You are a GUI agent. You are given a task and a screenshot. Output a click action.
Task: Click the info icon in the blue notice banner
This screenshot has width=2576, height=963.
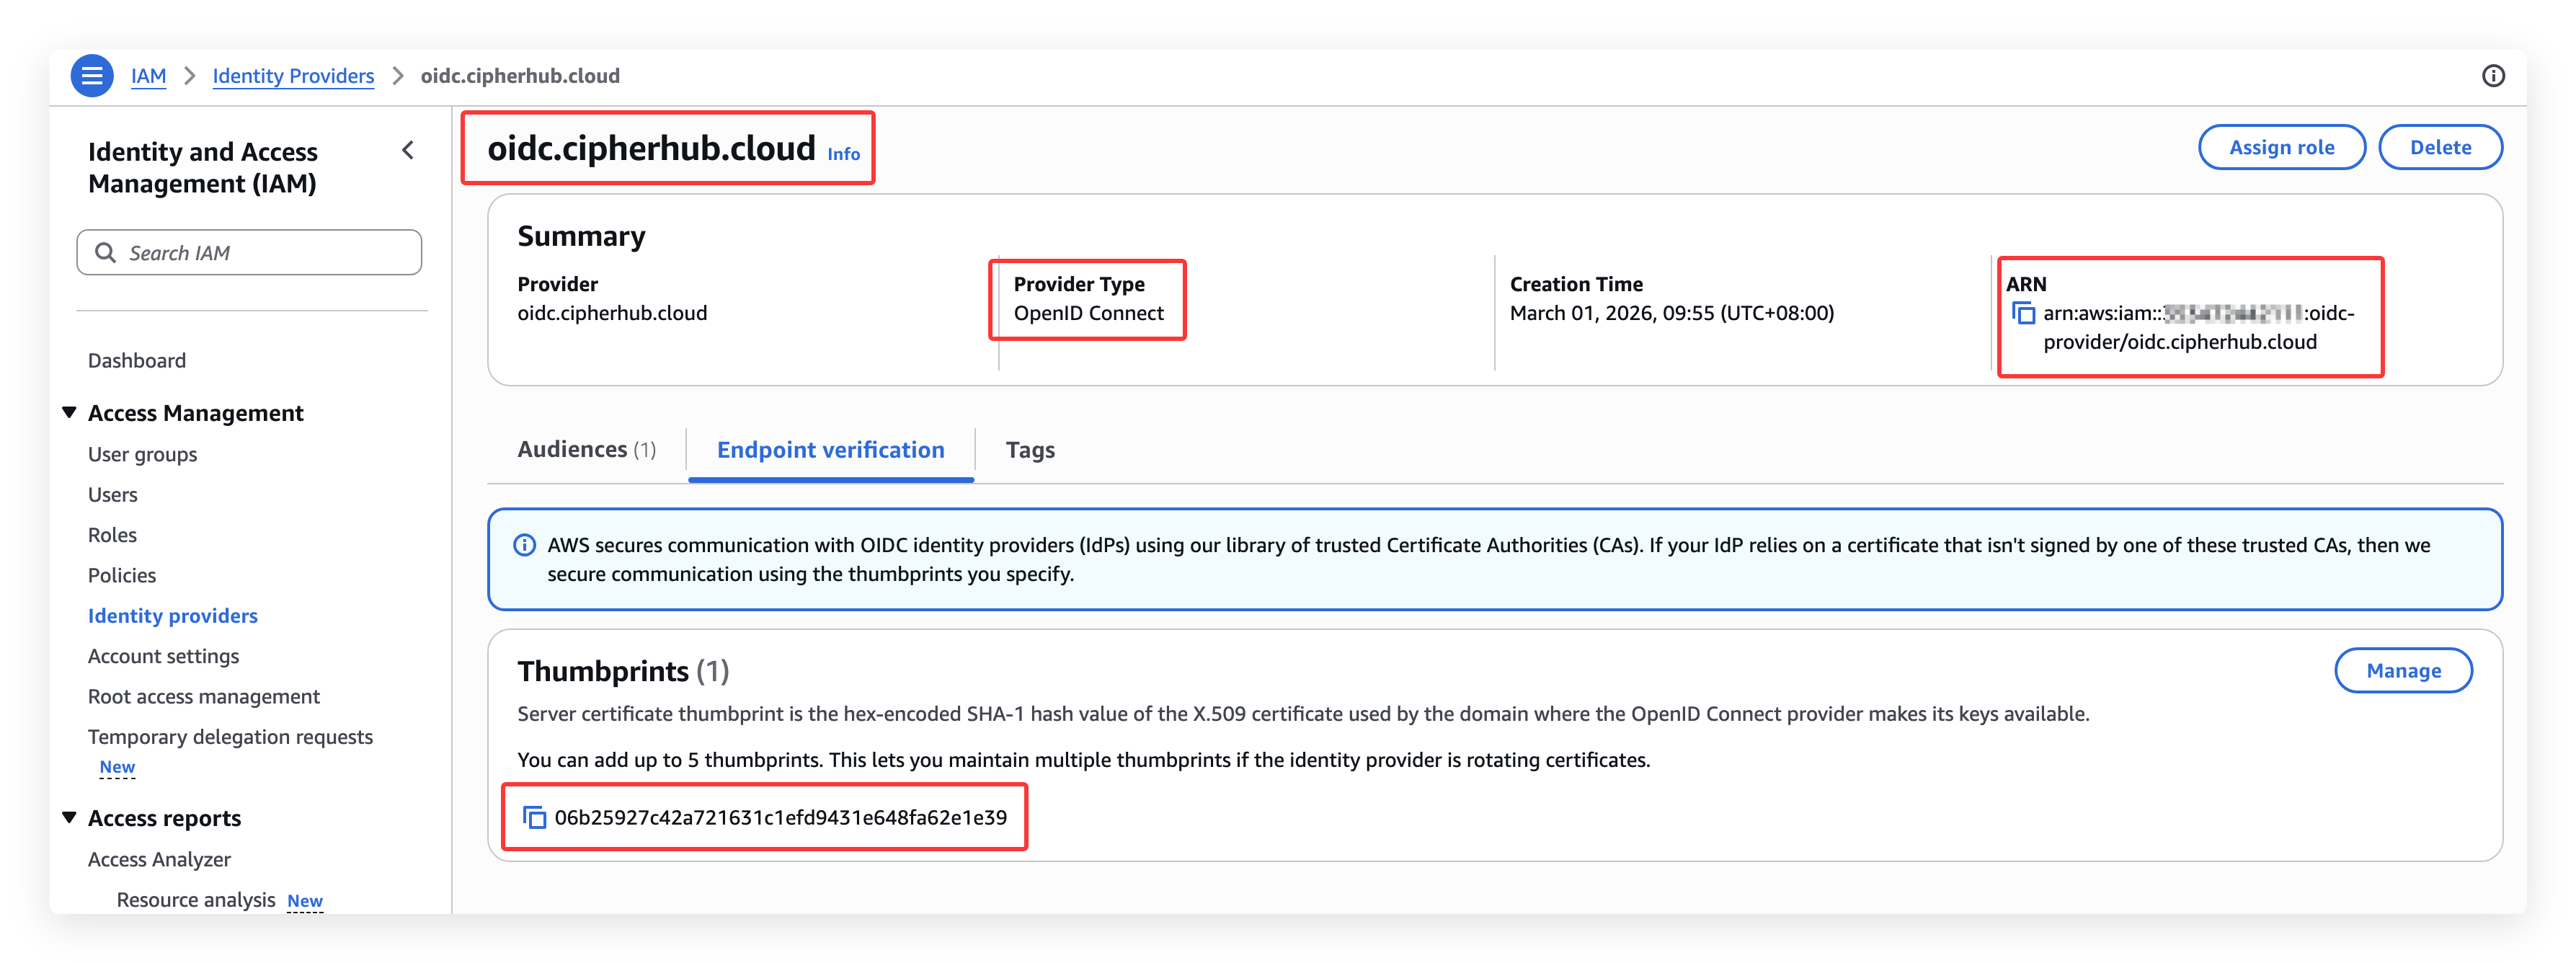(x=524, y=545)
